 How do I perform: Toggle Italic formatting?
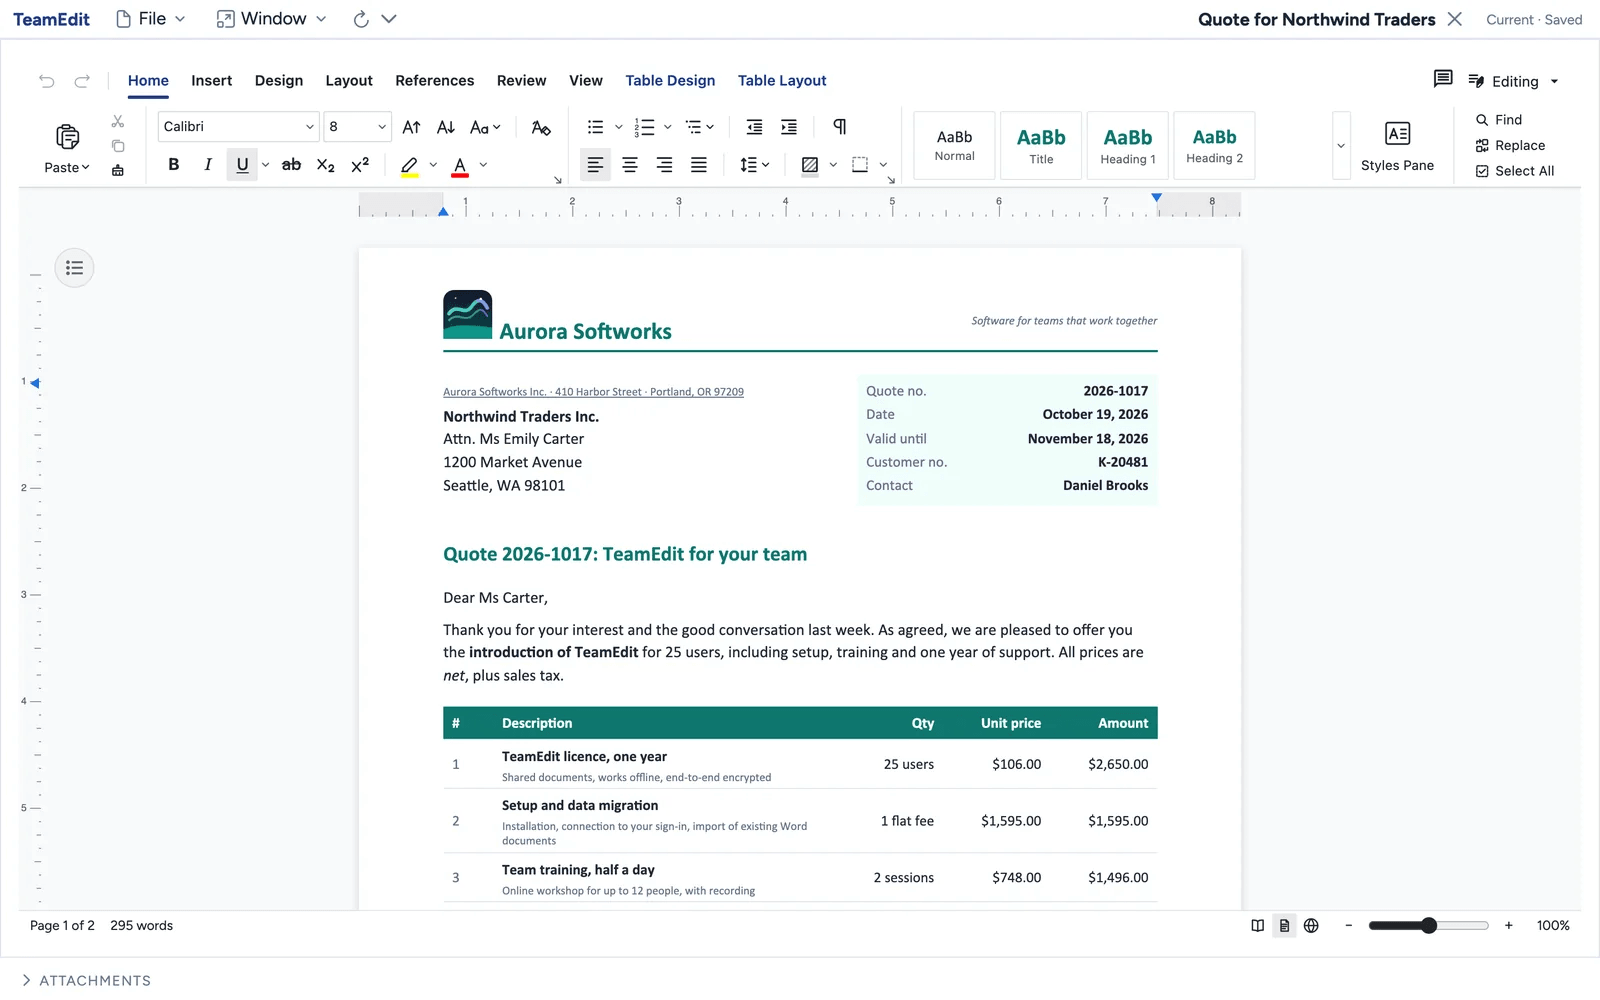click(208, 165)
